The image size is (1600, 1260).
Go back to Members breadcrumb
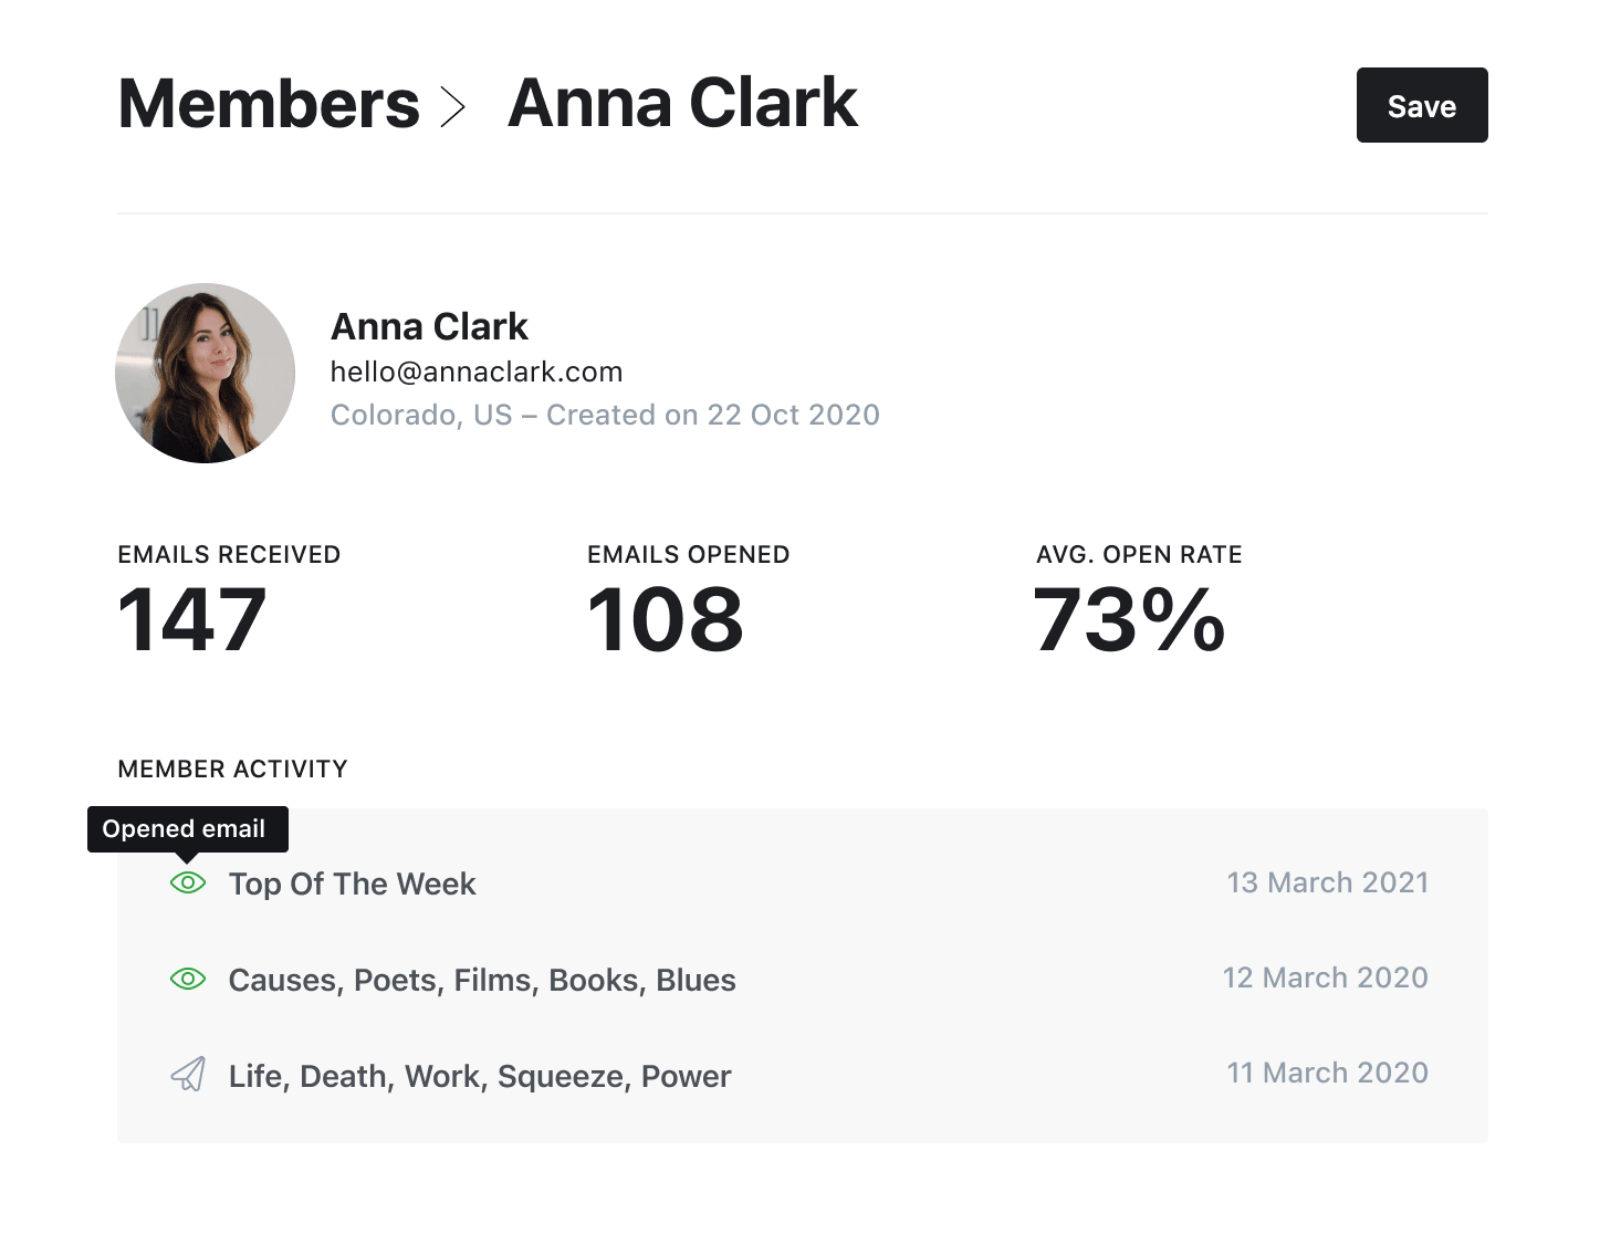(x=268, y=104)
